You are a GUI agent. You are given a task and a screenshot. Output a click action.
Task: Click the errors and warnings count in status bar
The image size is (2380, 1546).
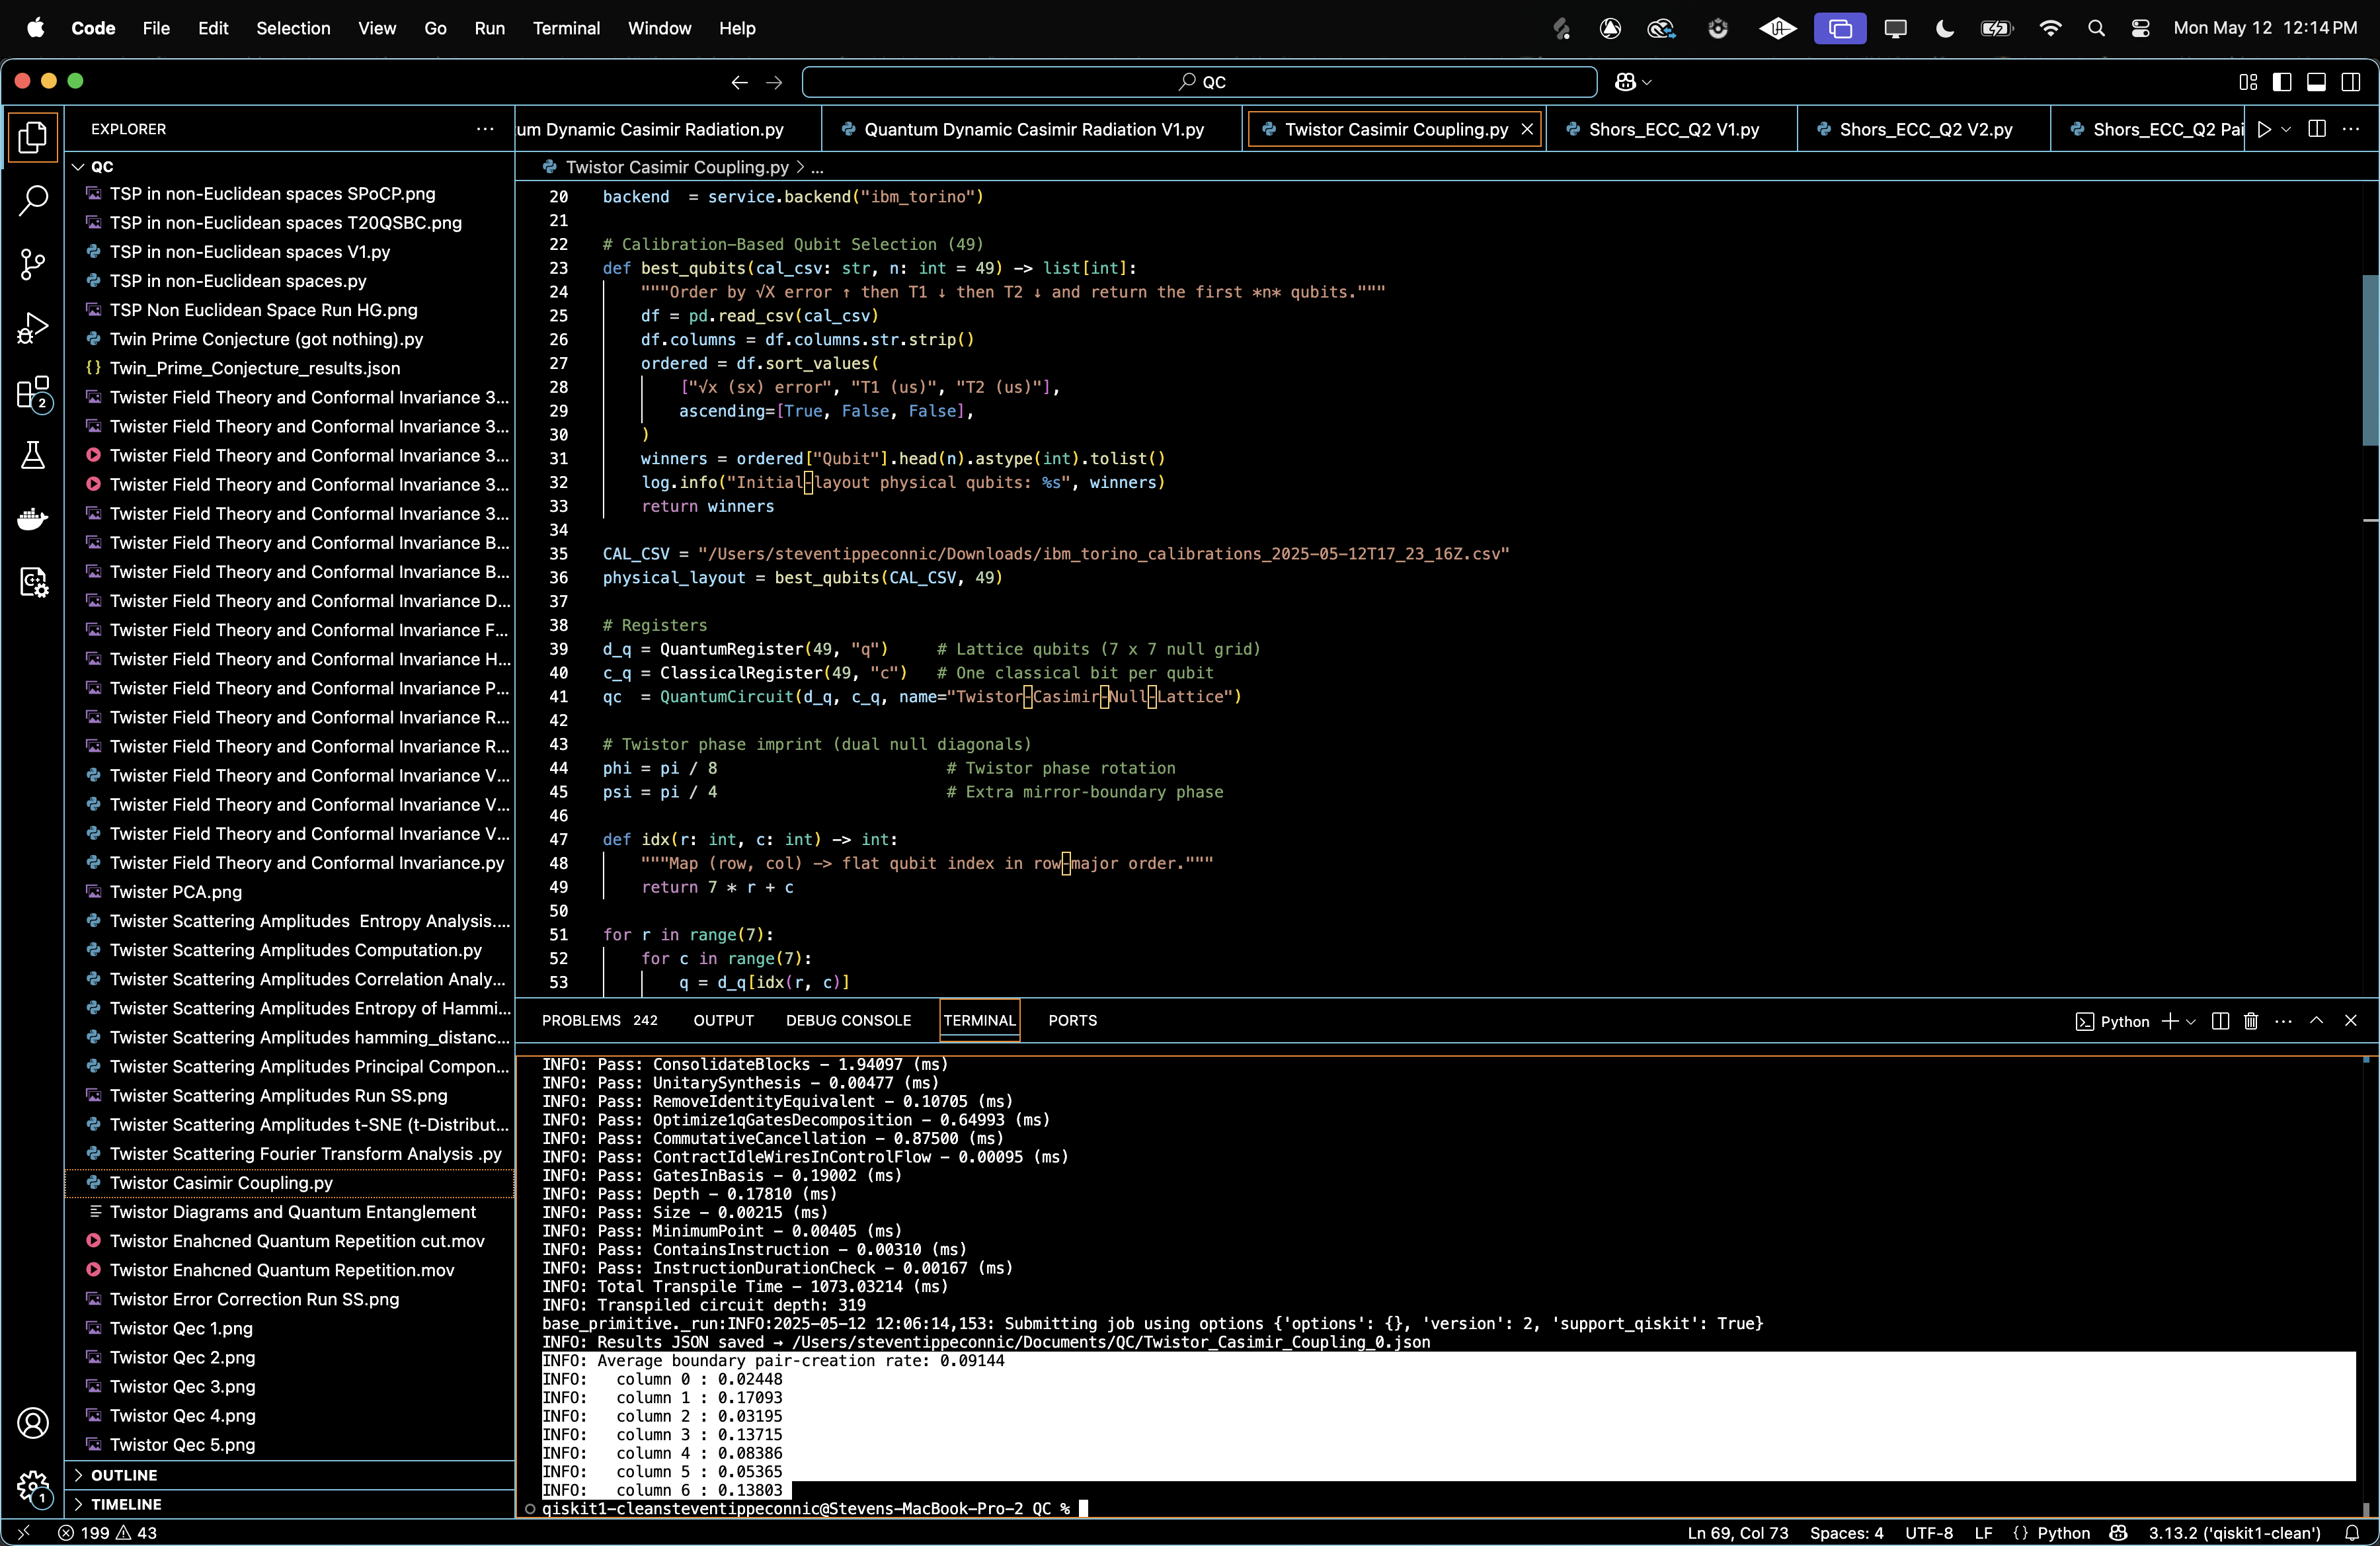pyautogui.click(x=108, y=1533)
